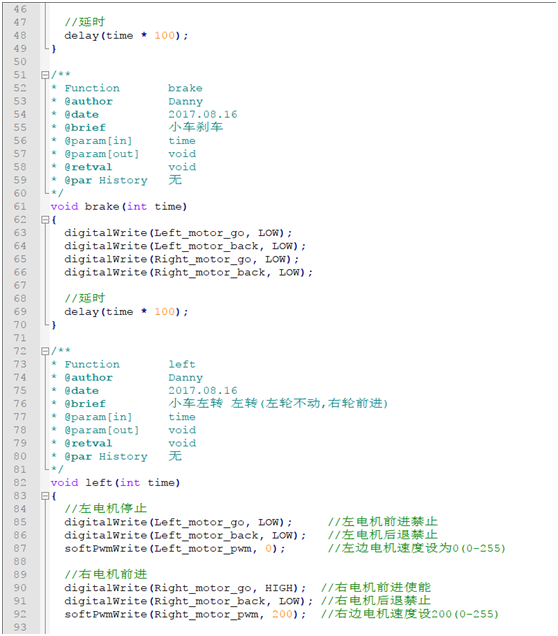This screenshot has height=636, width=558.
Task: Collapse comment block fold at line 72
Action: tap(45, 351)
